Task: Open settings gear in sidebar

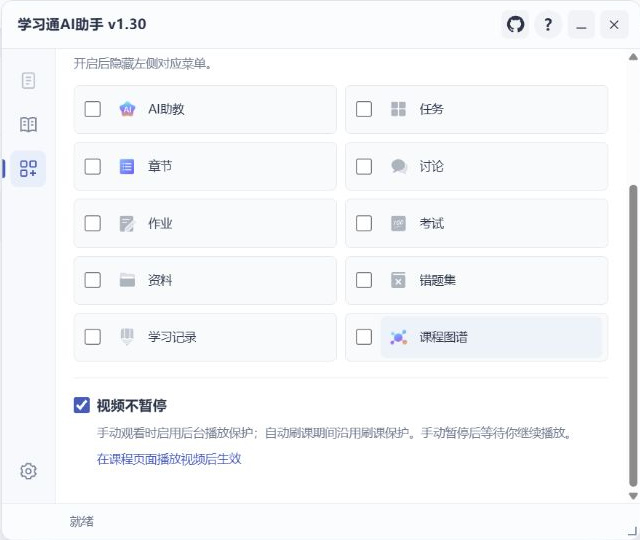Action: [28, 471]
